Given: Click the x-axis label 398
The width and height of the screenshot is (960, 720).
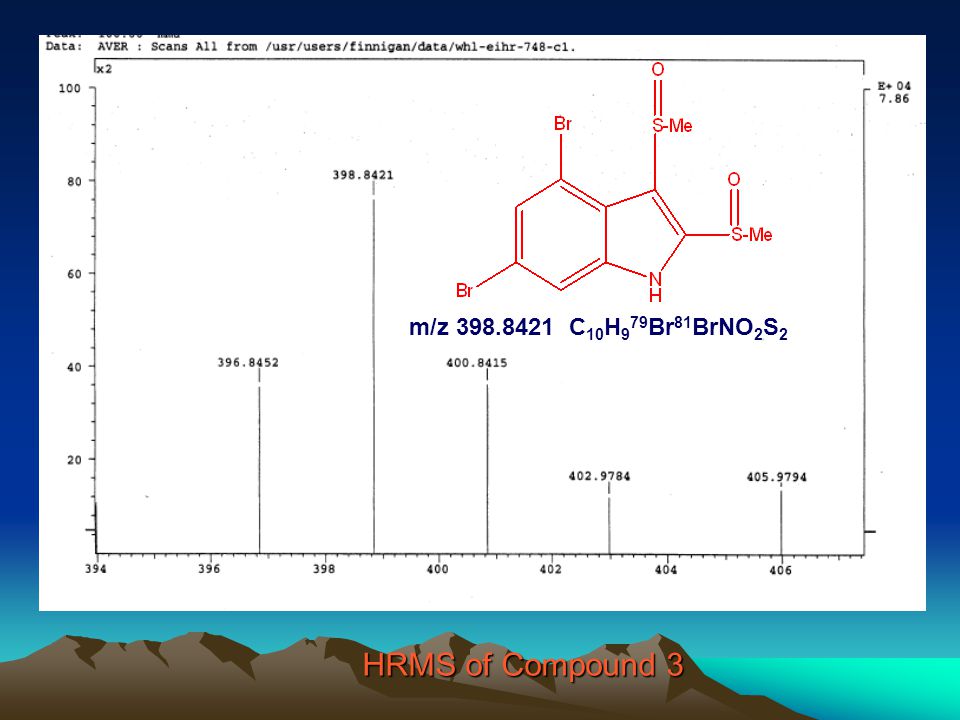Looking at the screenshot, I should (x=324, y=569).
